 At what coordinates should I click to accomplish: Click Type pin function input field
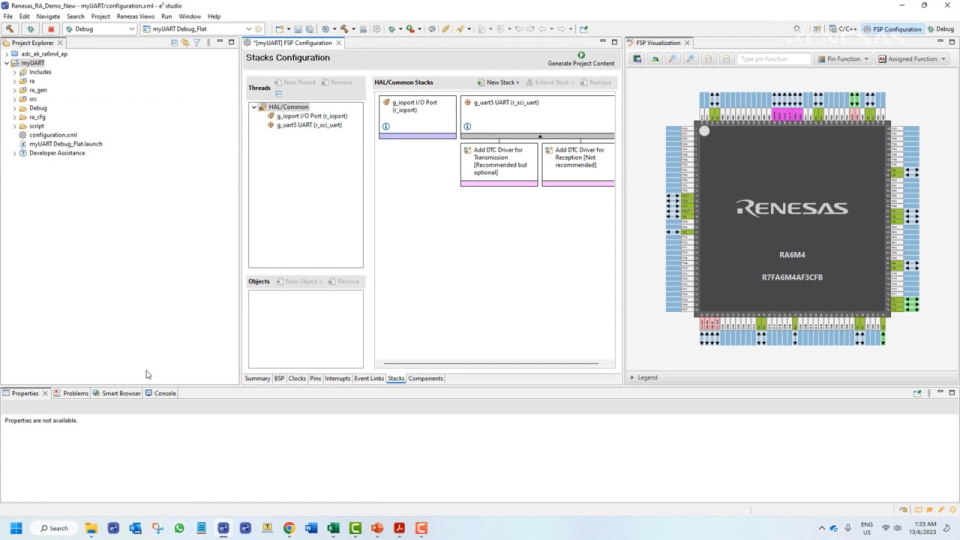(x=773, y=59)
